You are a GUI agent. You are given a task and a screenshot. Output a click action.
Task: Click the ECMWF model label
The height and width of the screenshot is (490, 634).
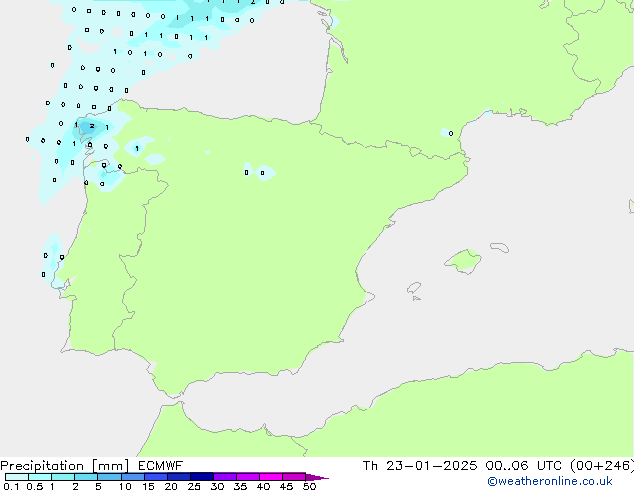point(161,466)
